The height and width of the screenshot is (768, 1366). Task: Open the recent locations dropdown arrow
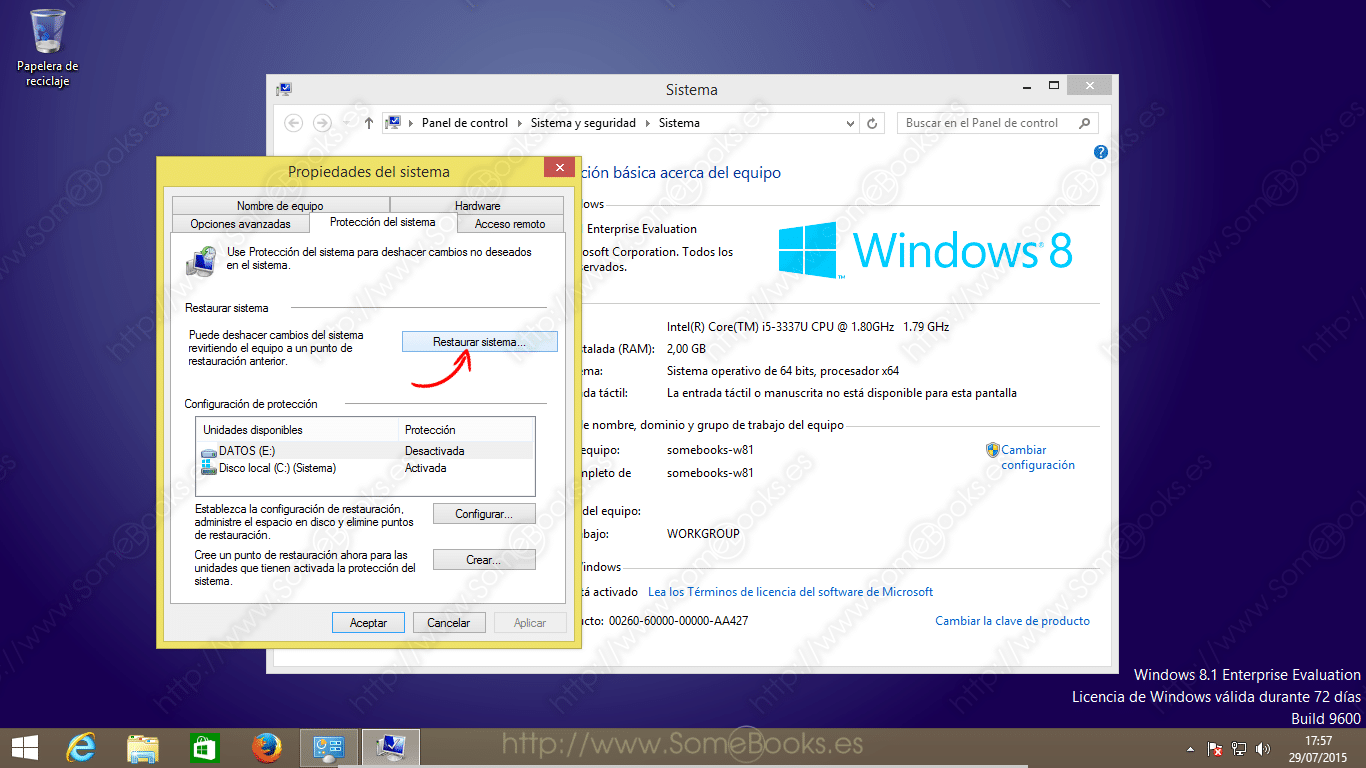(346, 123)
